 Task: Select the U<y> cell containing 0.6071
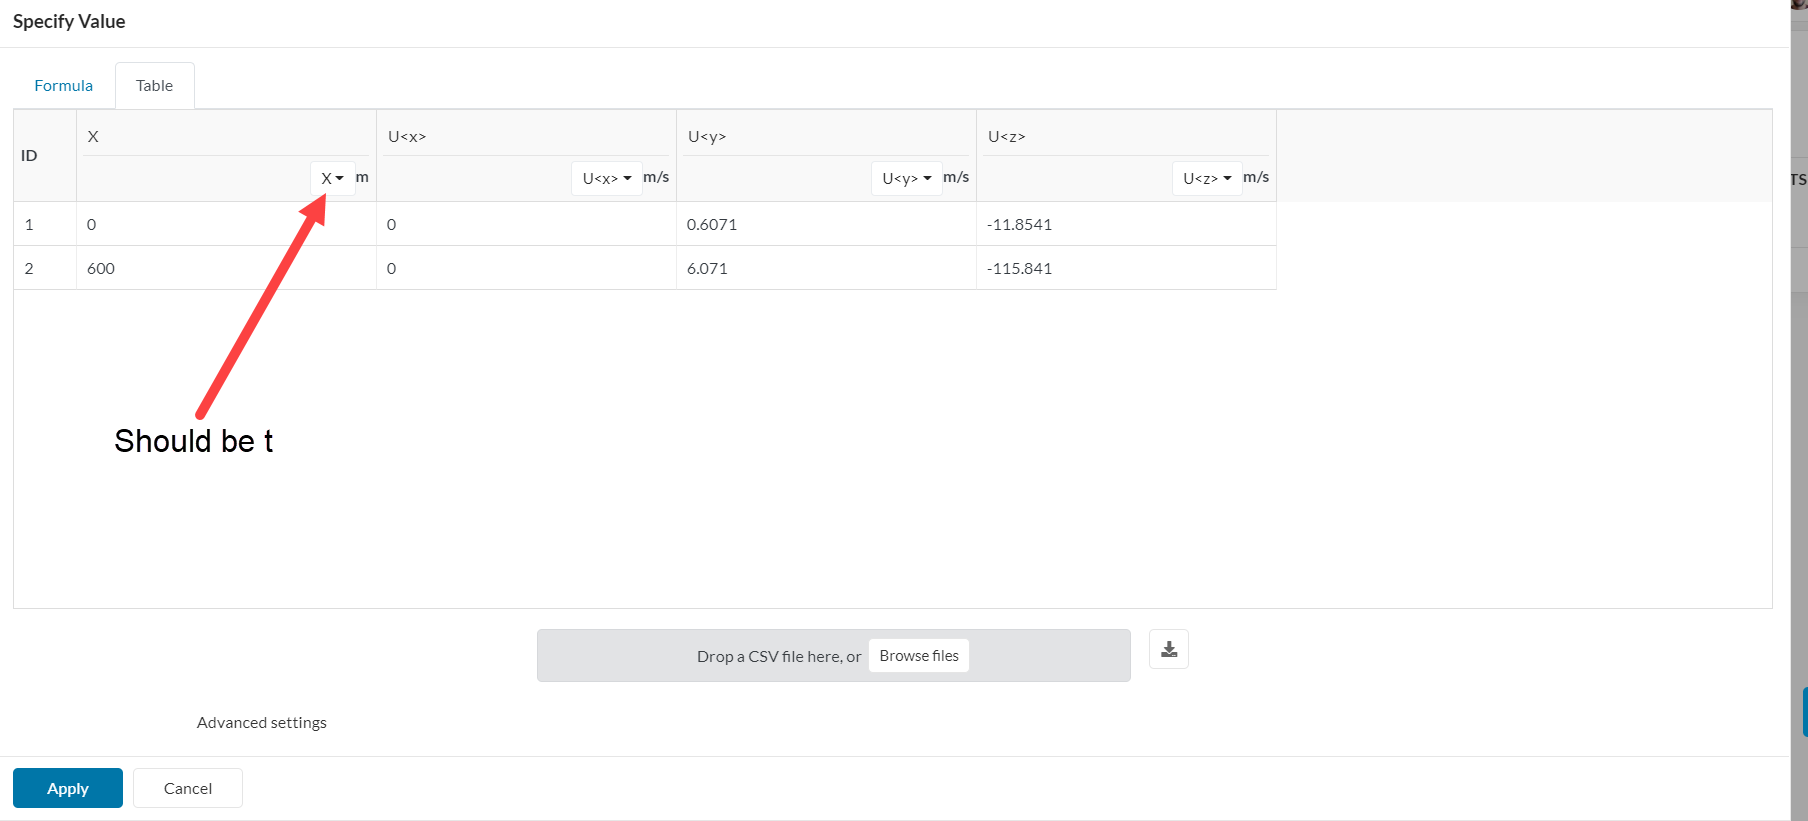825,224
